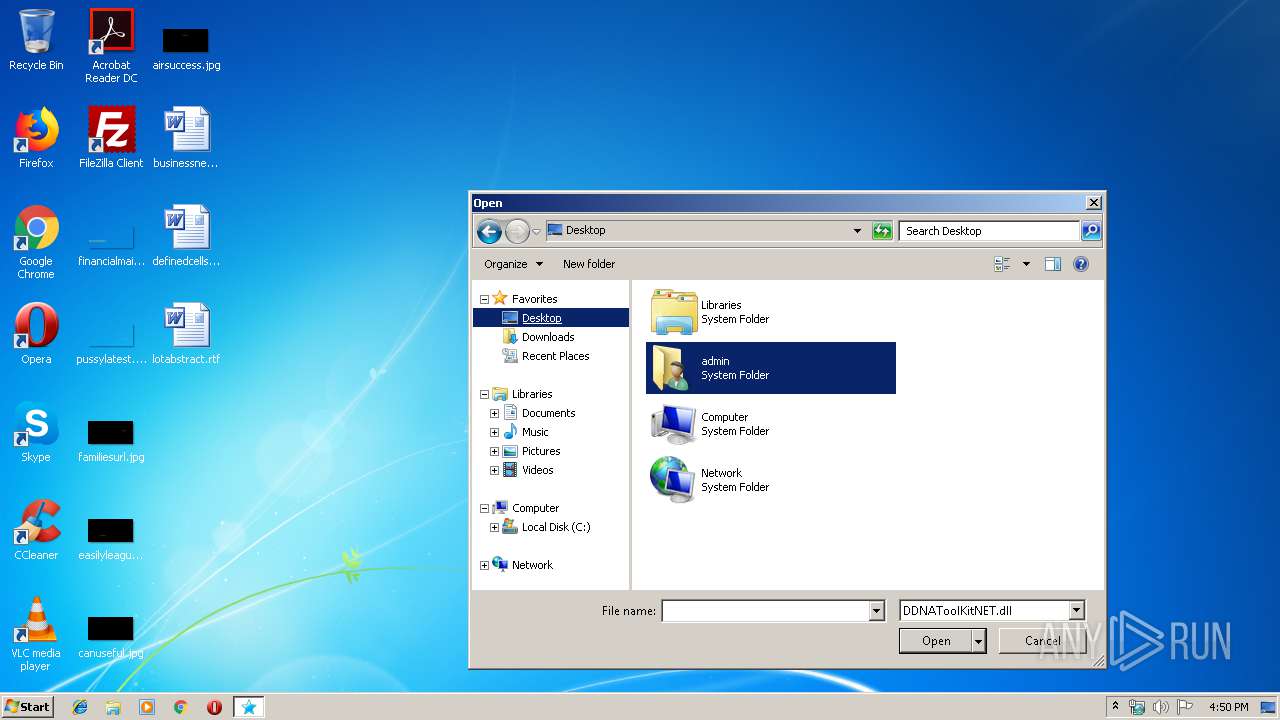
Task: Open the DDNAToolKitNET.dll file type dropdown
Action: pyautogui.click(x=1077, y=611)
